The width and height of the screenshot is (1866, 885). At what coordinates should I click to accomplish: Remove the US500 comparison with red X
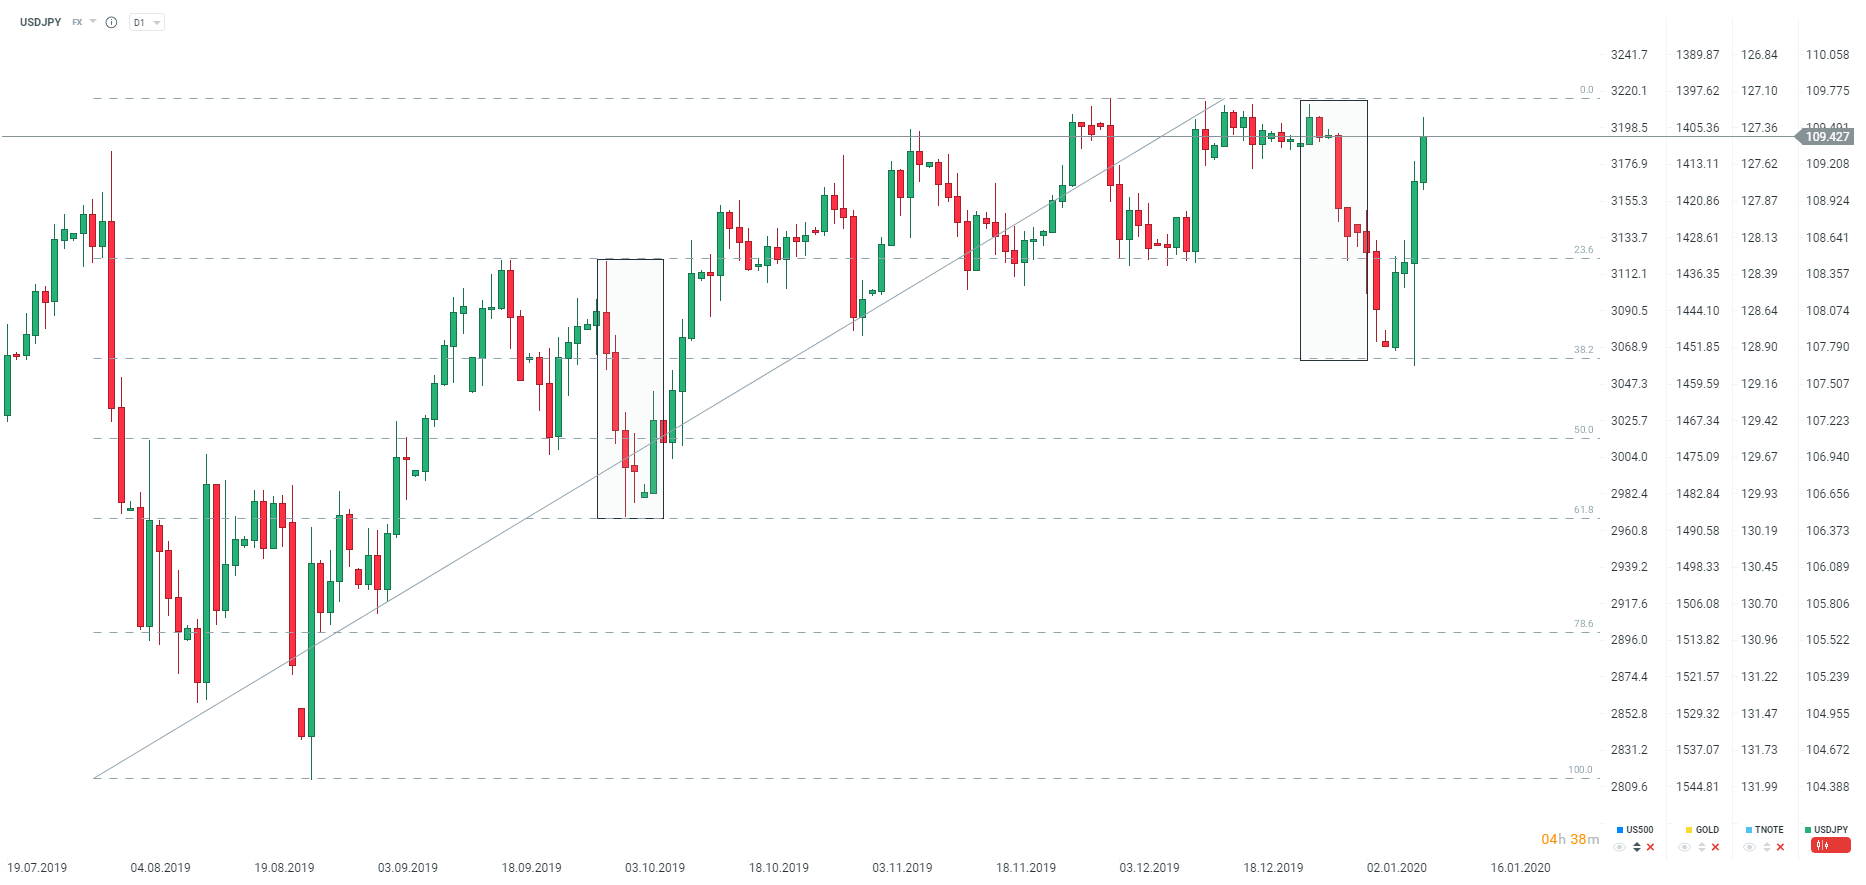click(x=1650, y=847)
